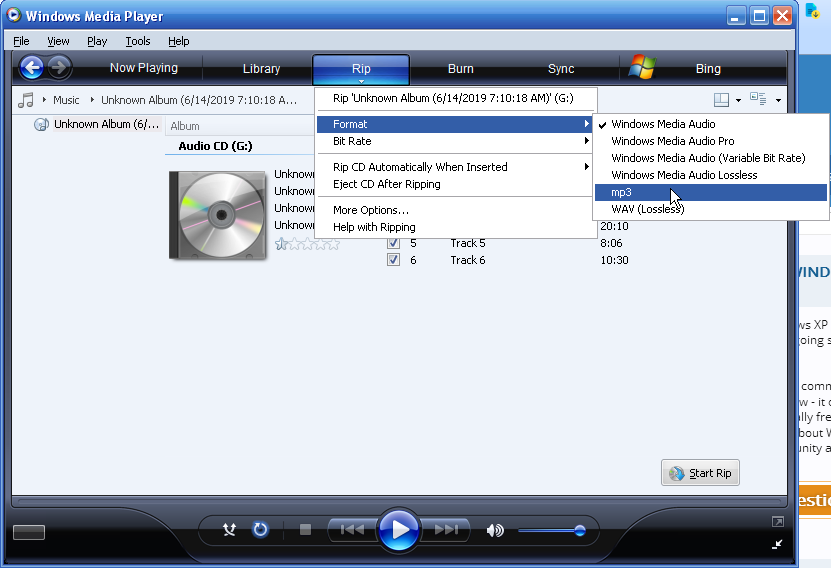Expand Rip CD Automatically When Inserted submenu
Viewport: 831px width, 568px height.
(x=455, y=167)
